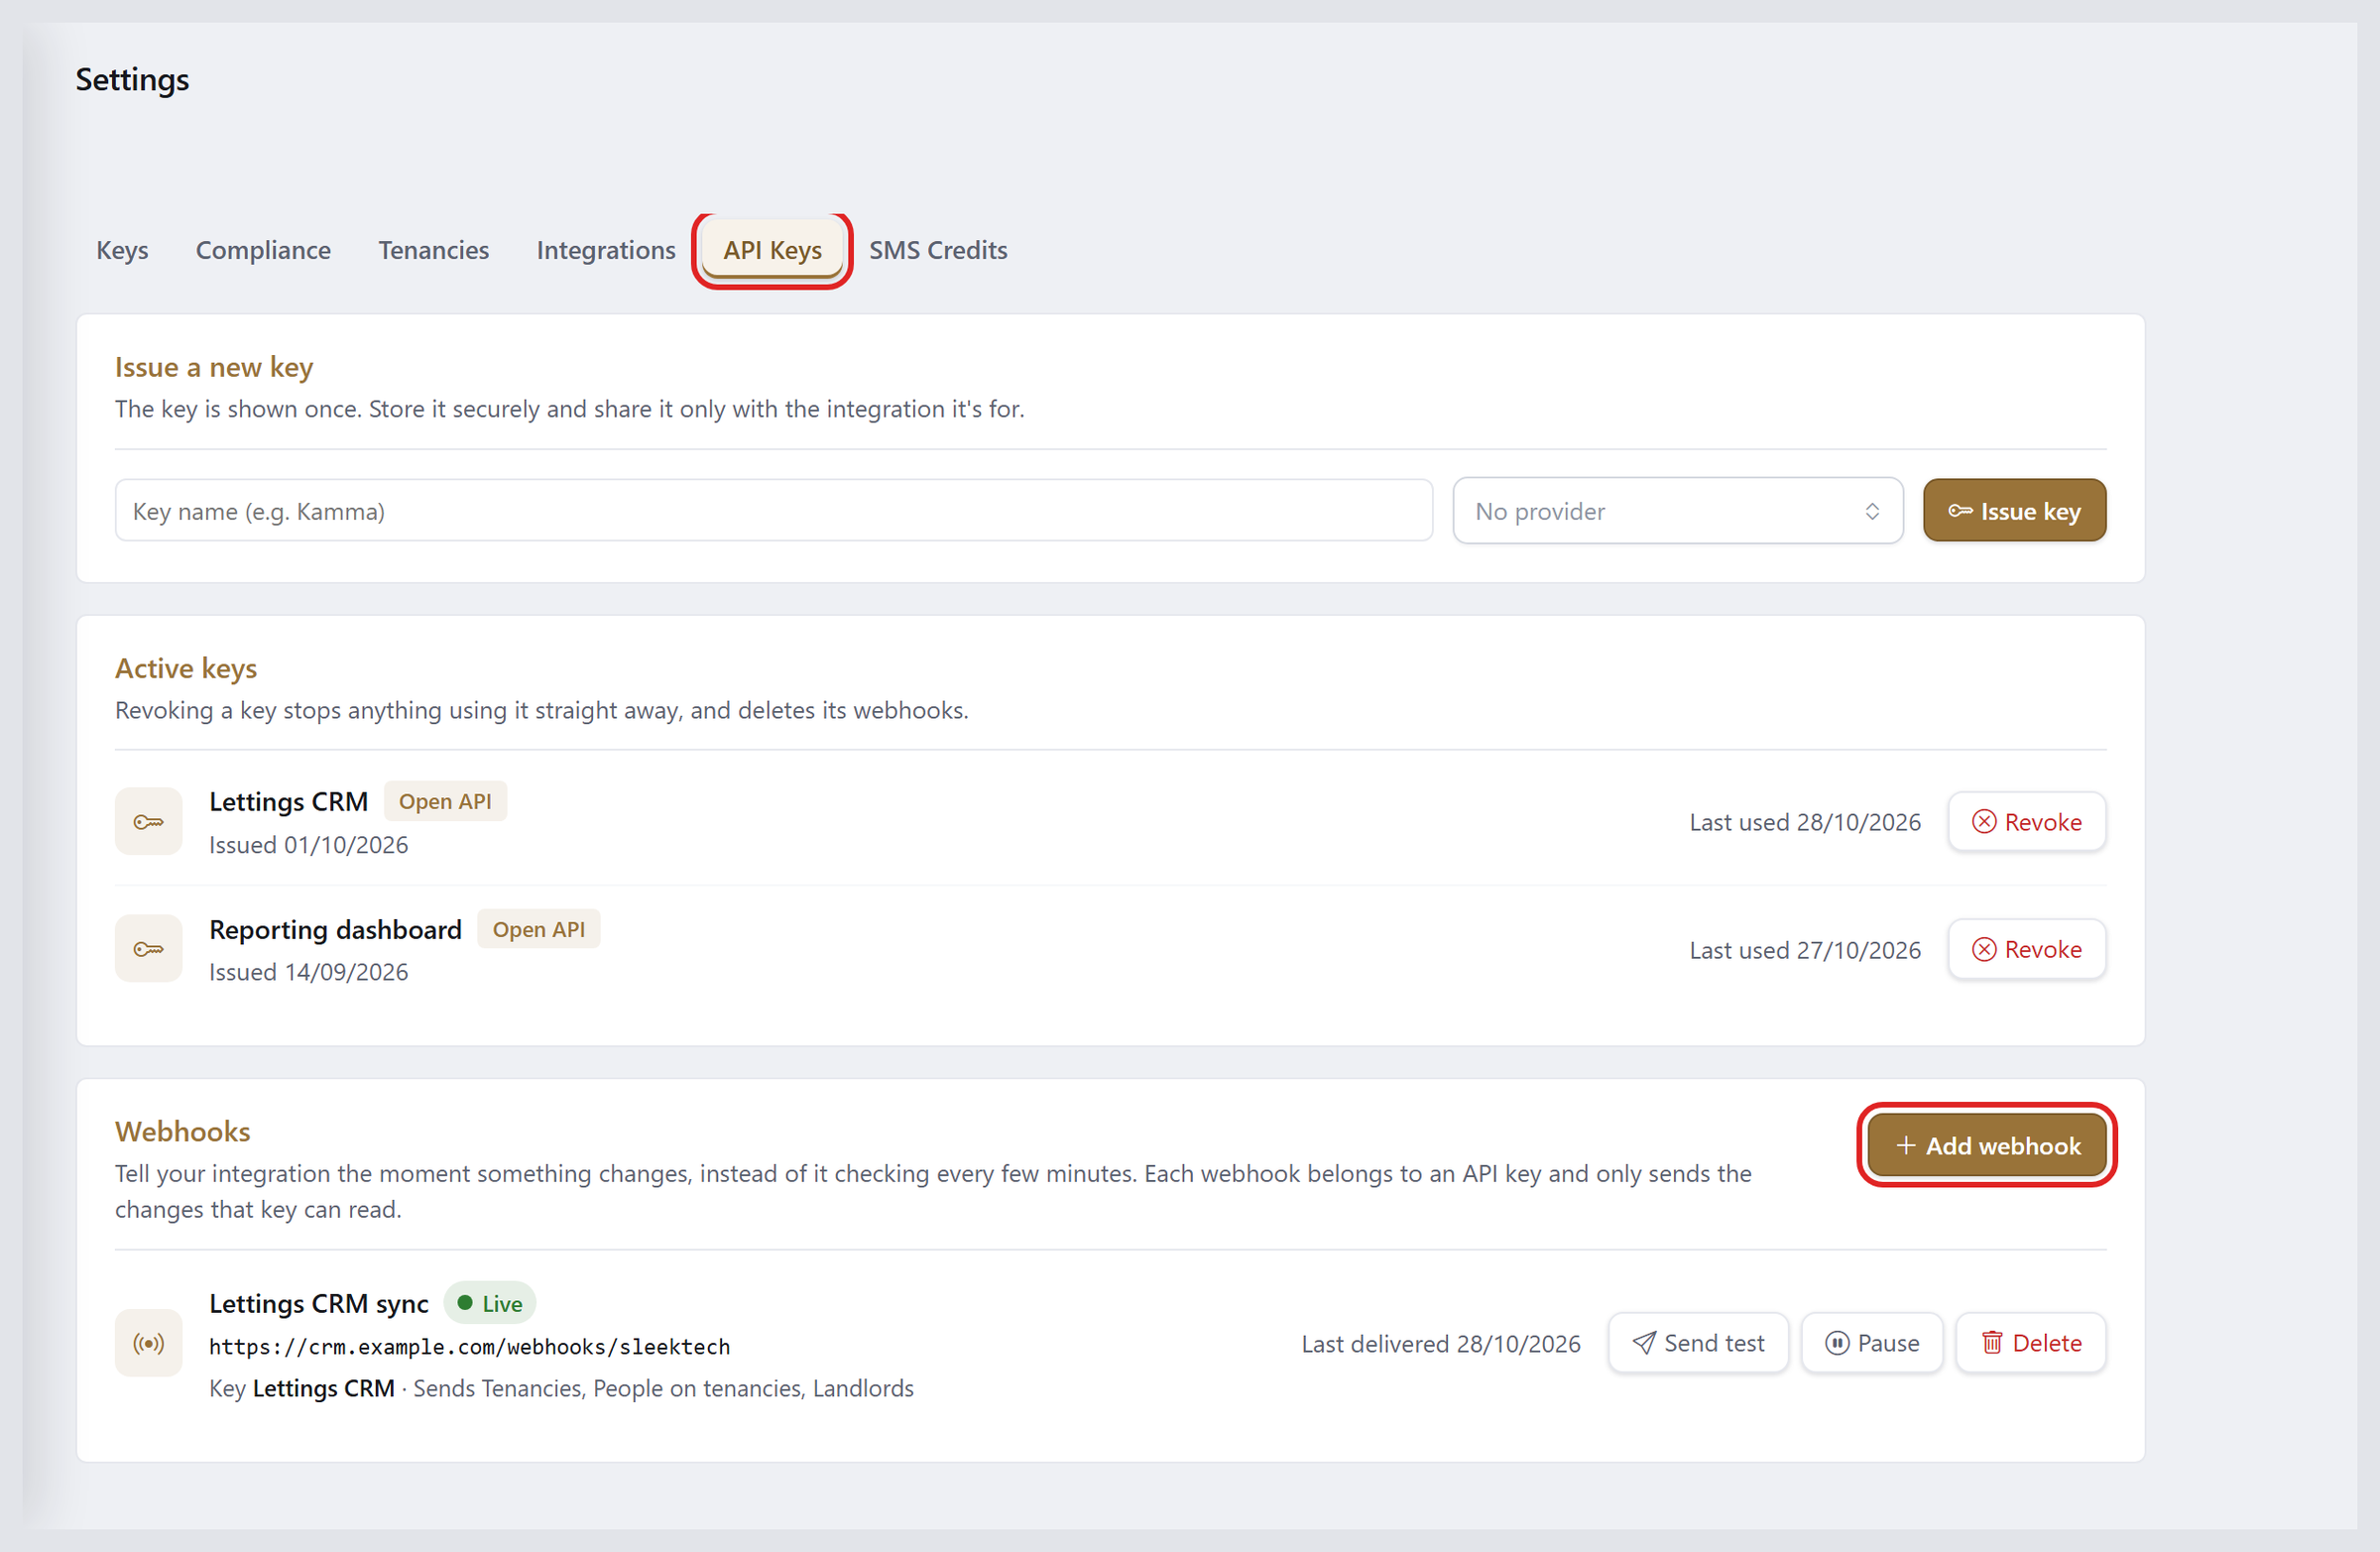Click the "Issue a new key" heading
This screenshot has width=2380, height=1552.
[x=214, y=367]
